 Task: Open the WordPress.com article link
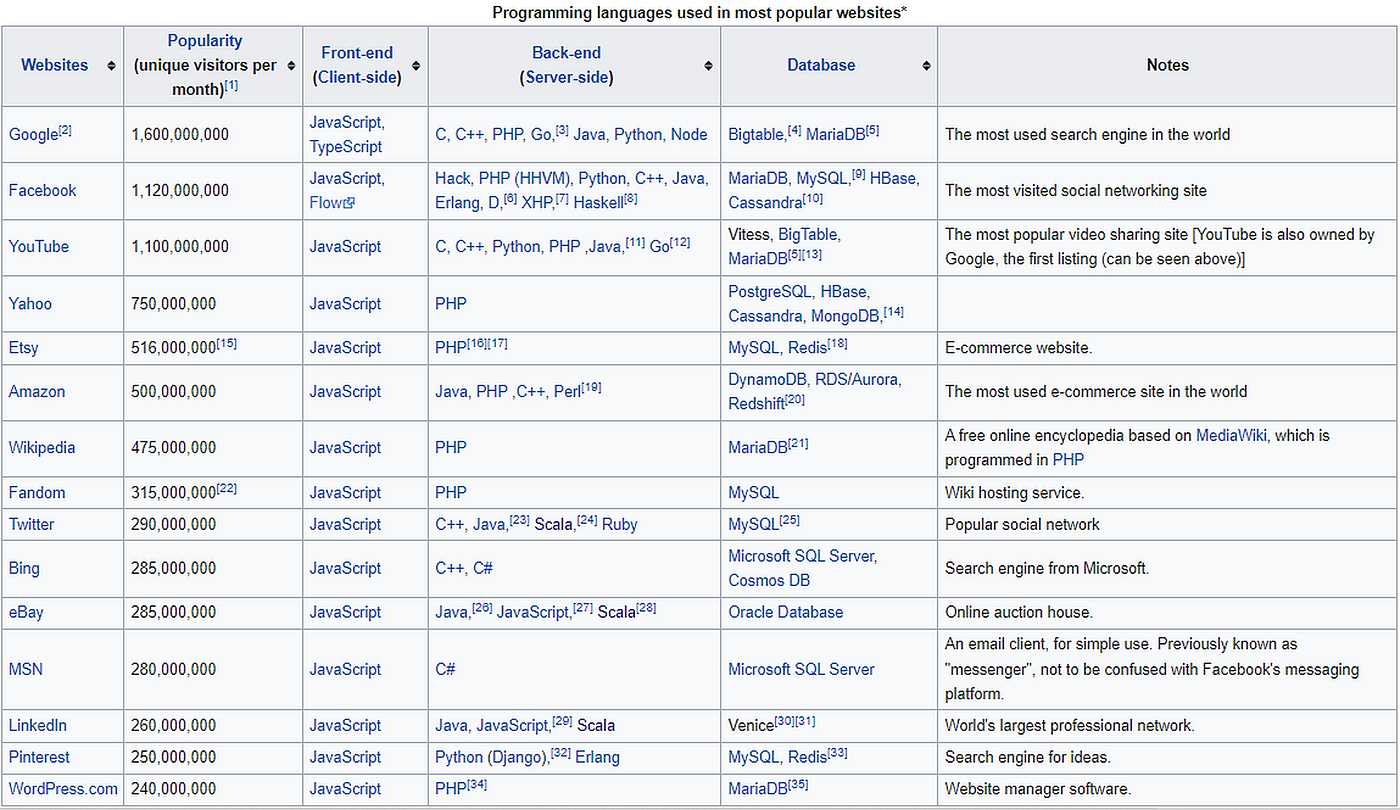[63, 789]
